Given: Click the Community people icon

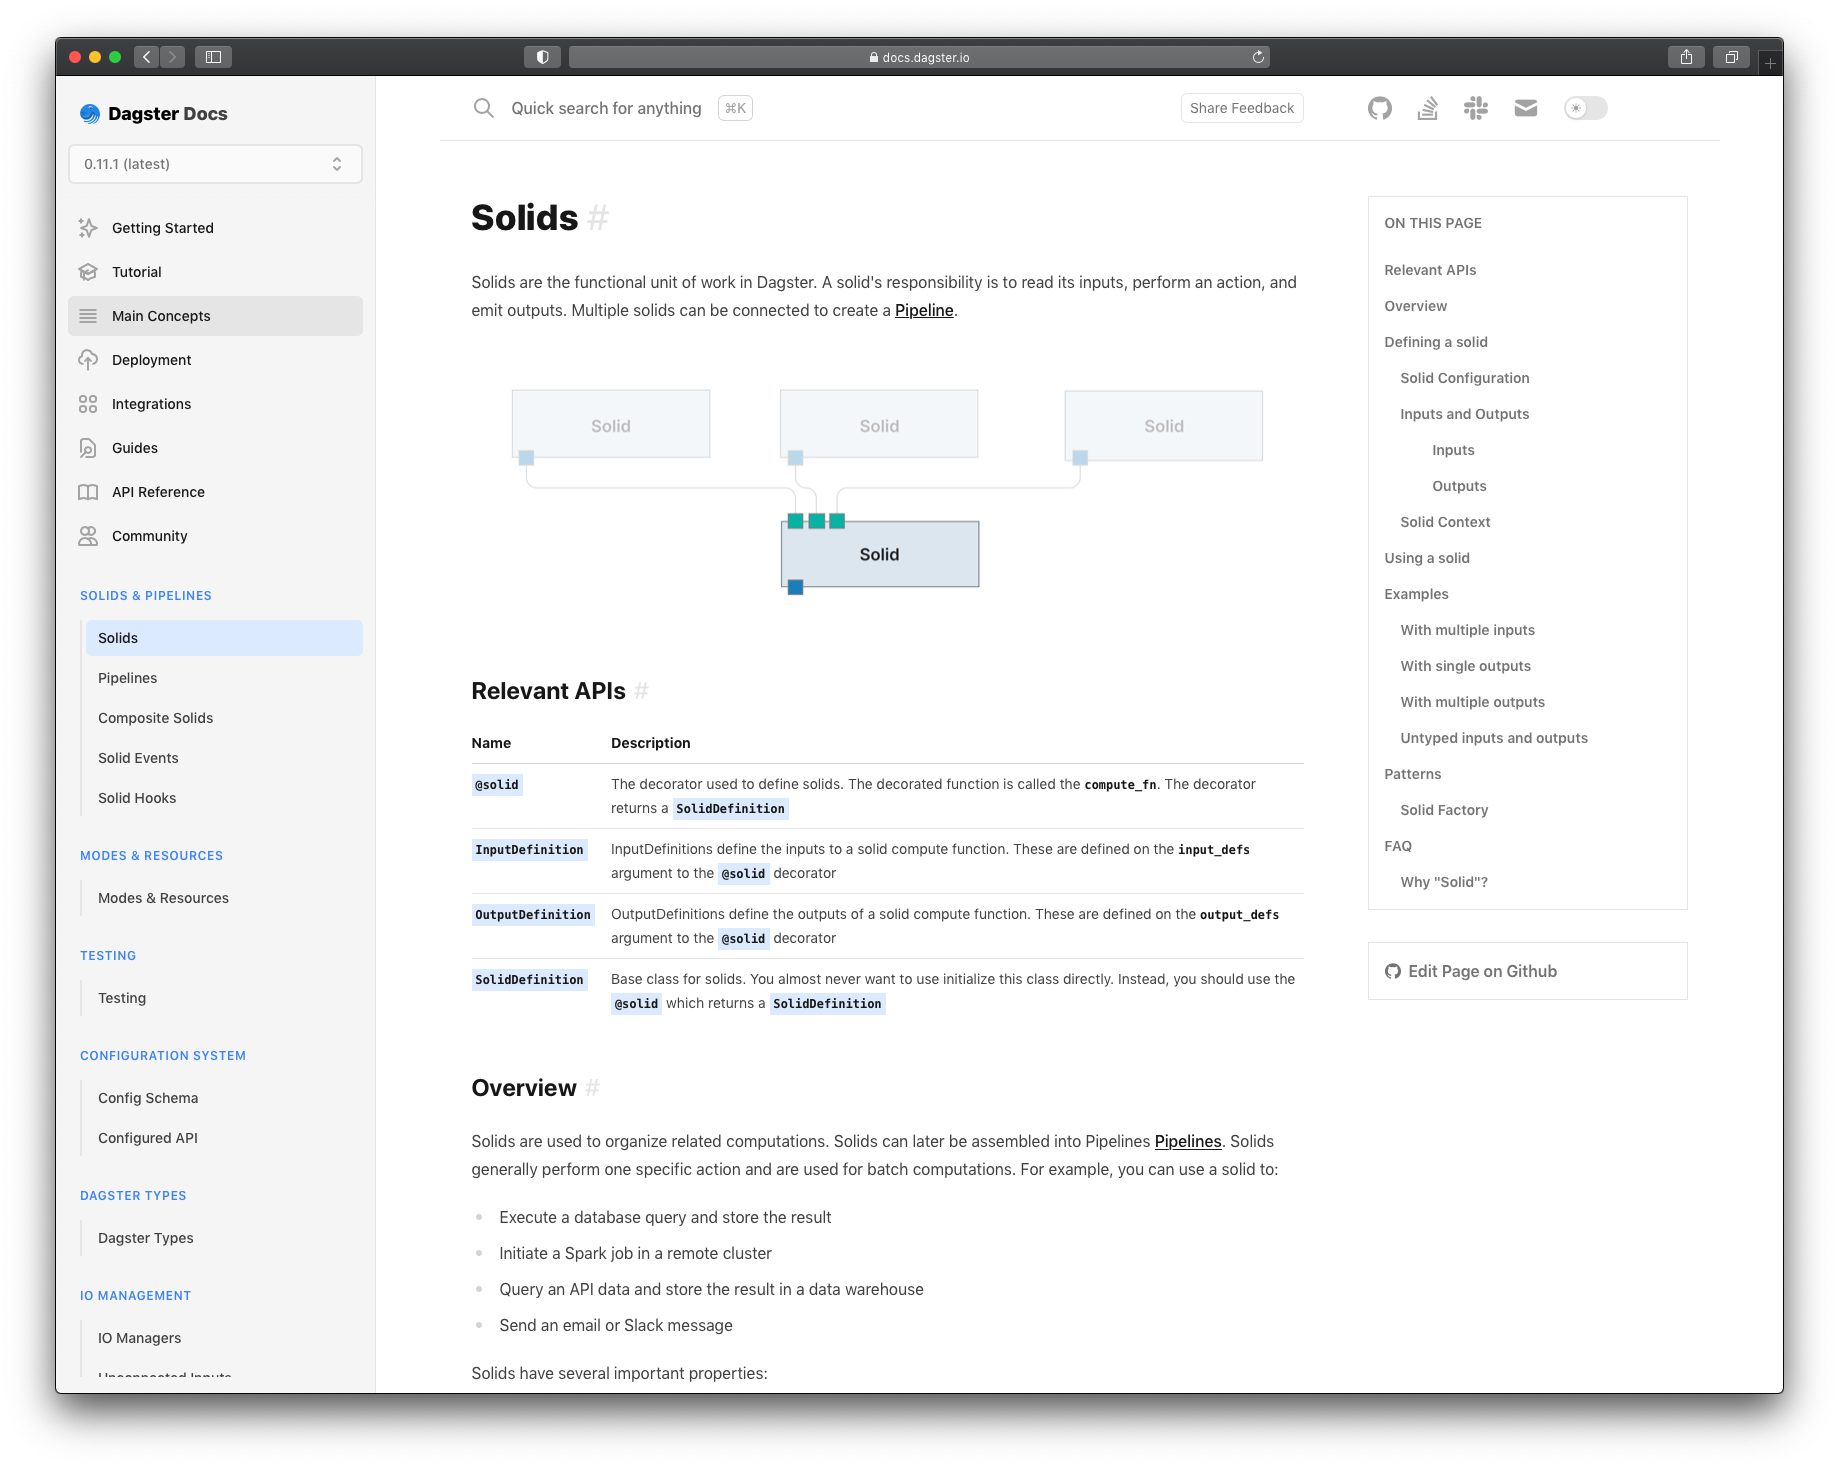Looking at the screenshot, I should point(88,536).
